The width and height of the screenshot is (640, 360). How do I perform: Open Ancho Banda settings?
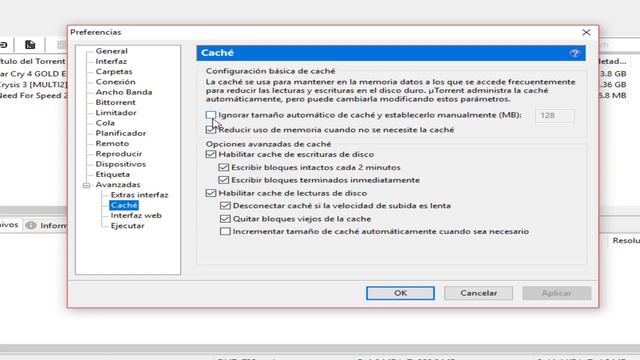(124, 92)
